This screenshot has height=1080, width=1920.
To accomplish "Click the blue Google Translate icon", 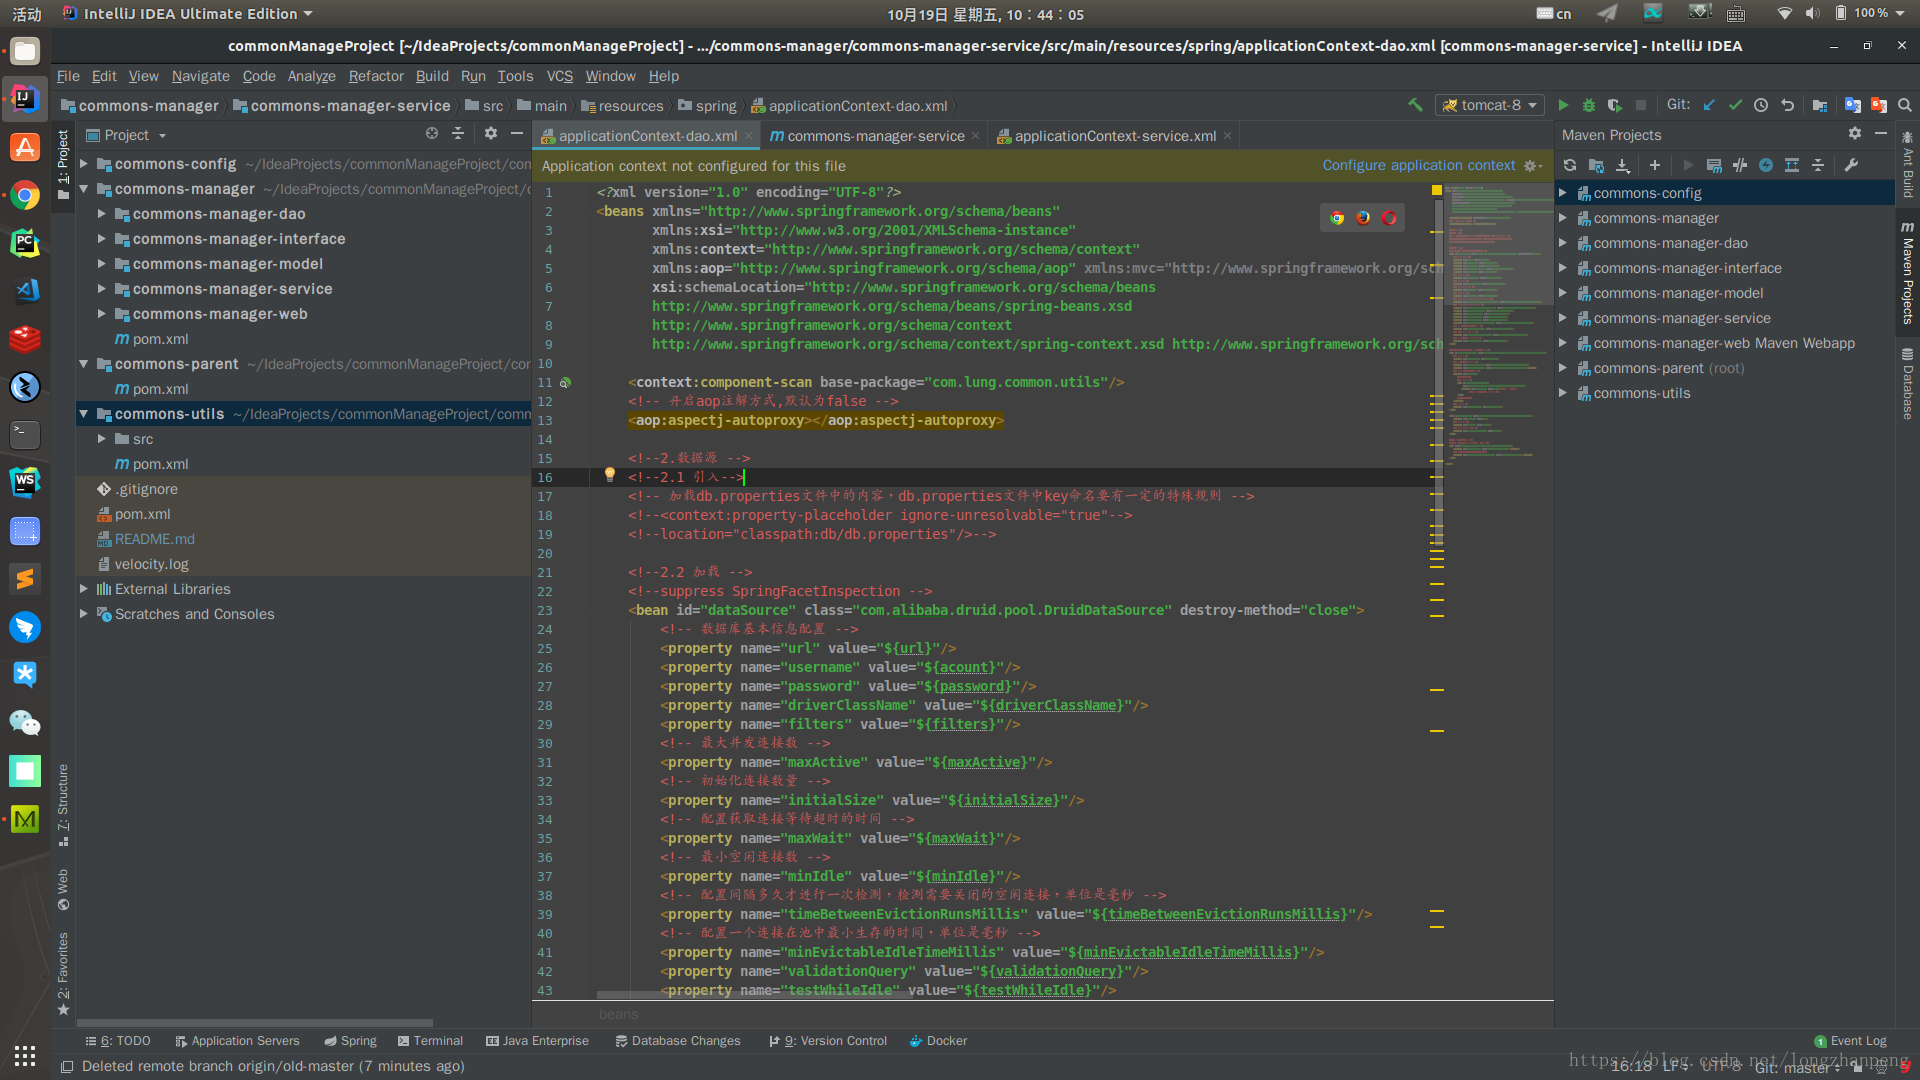I will [1853, 105].
